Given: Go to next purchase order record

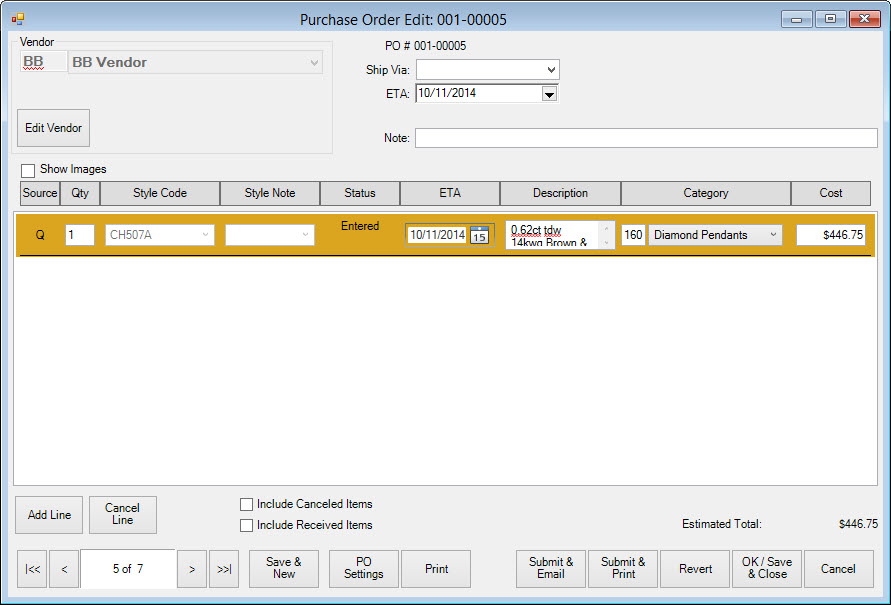Looking at the screenshot, I should coord(192,569).
